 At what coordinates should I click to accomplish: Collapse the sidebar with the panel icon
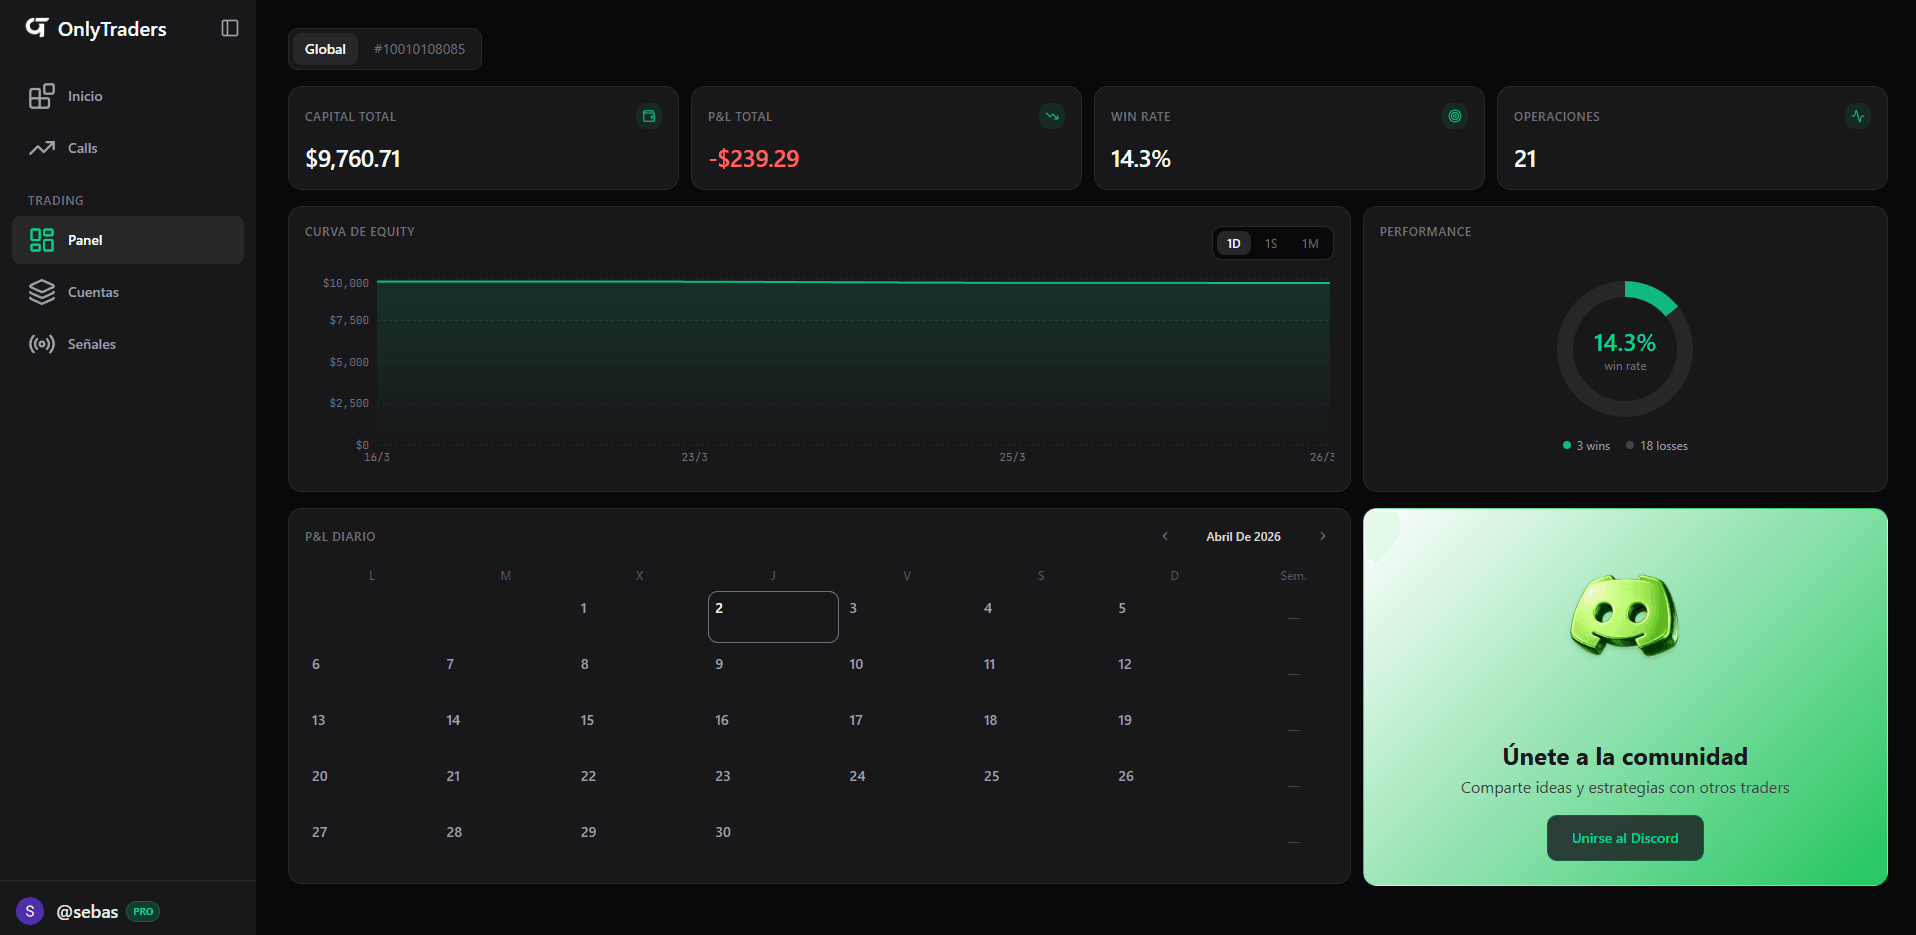(229, 28)
